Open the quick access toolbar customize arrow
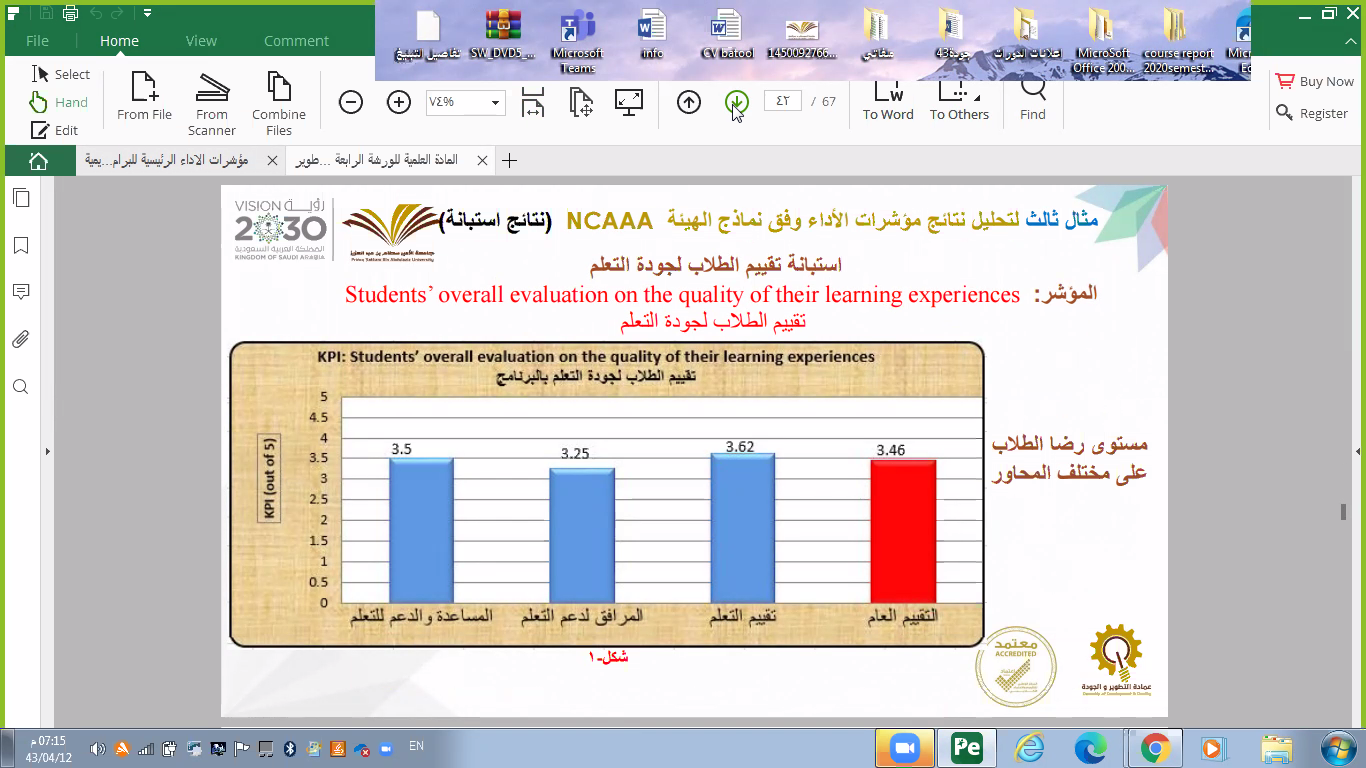This screenshot has height=768, width=1366. [147, 13]
